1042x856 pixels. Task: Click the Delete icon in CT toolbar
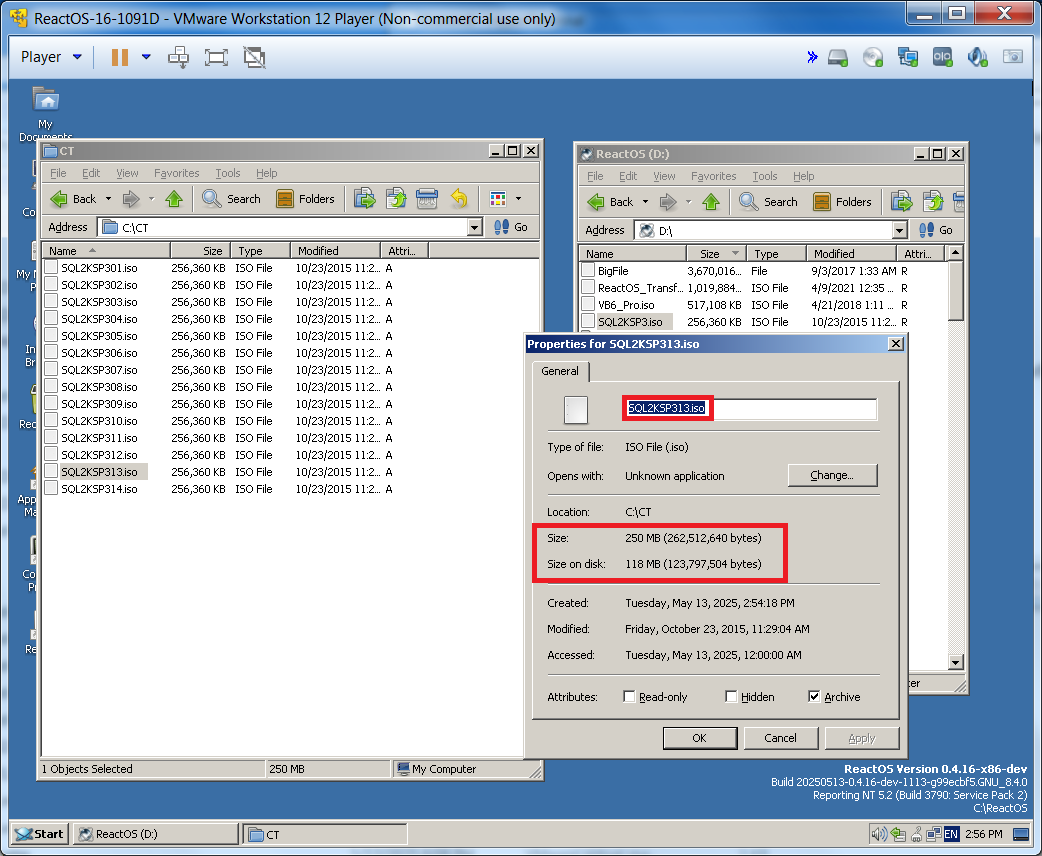(x=427, y=199)
